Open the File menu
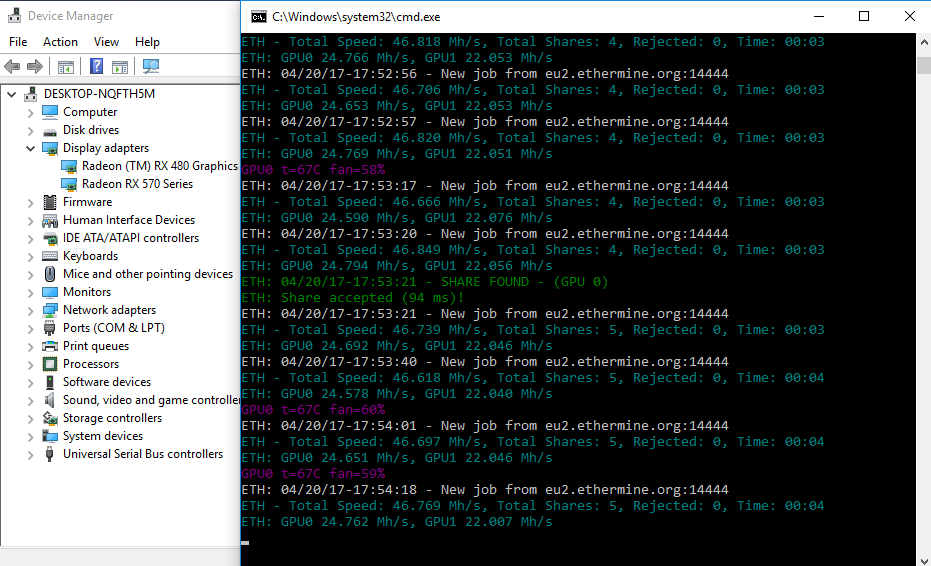Viewport: 931px width, 566px height. click(18, 42)
